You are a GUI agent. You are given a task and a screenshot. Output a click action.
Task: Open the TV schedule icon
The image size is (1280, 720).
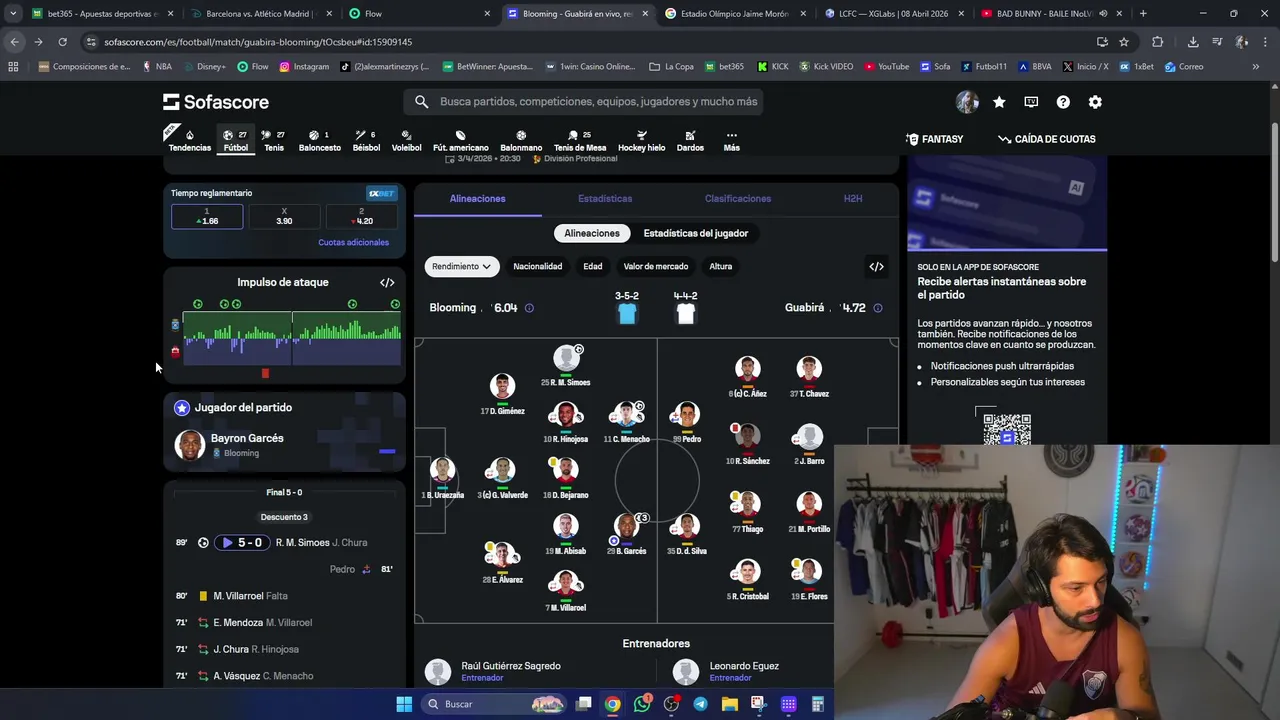click(1031, 102)
